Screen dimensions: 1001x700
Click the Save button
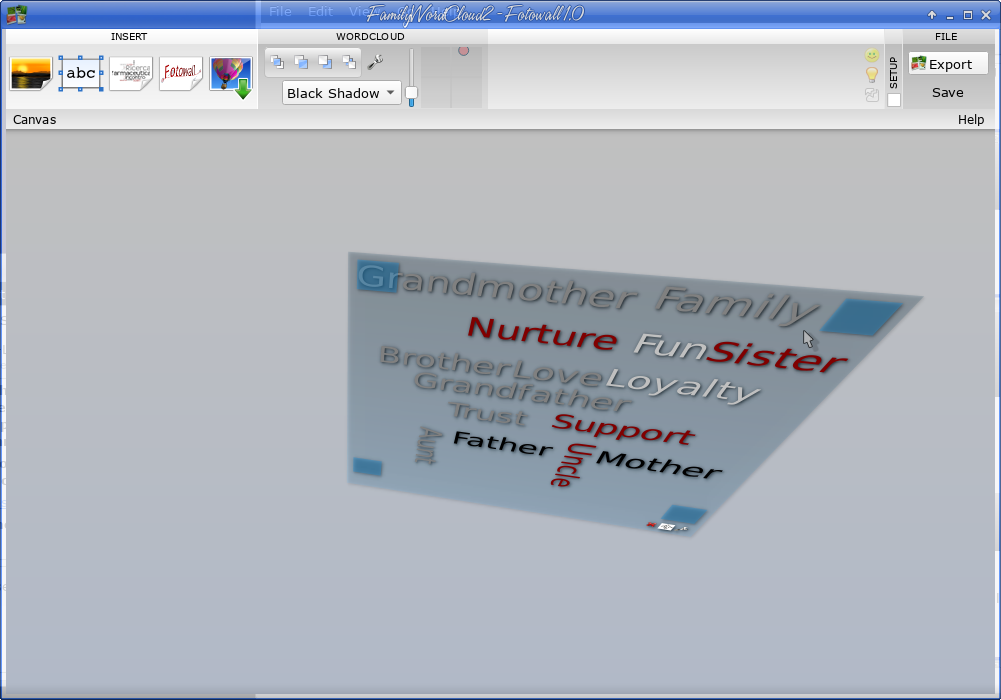[947, 93]
